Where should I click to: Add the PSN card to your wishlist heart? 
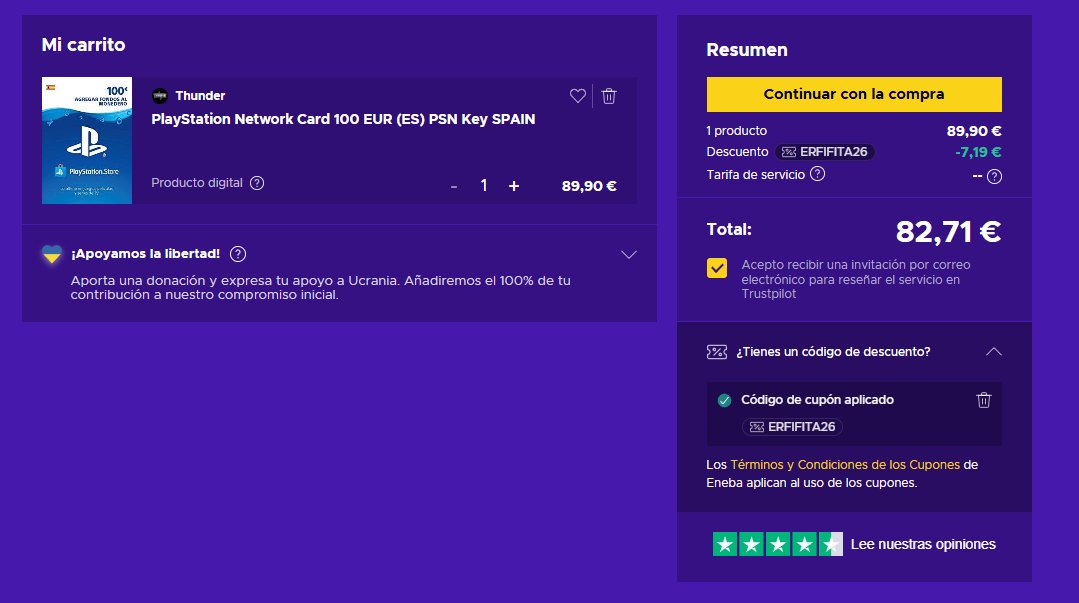578,96
